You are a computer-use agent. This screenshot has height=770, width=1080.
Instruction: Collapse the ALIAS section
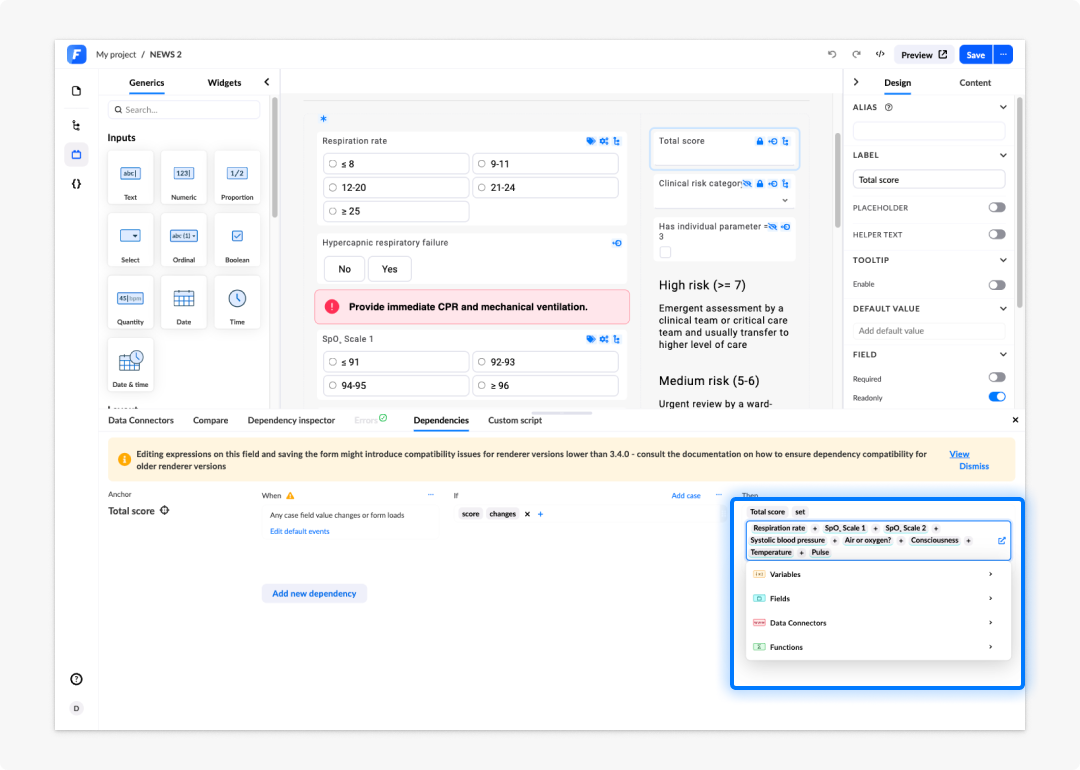tap(1003, 107)
